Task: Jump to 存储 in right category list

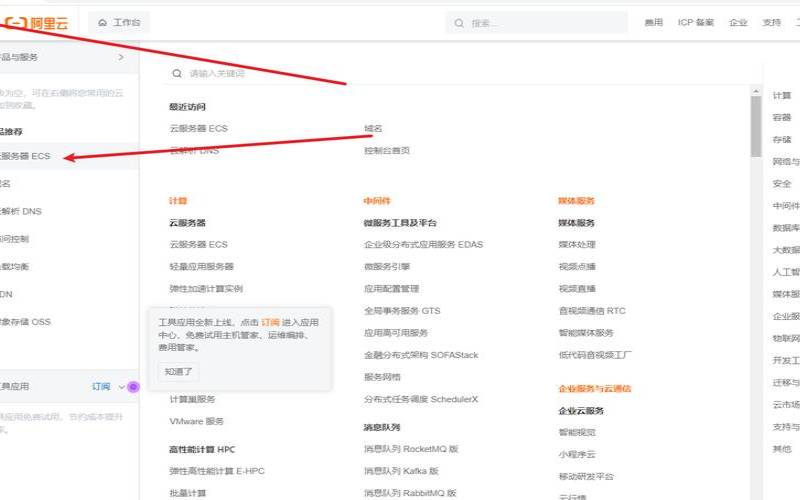Action: 782,139
